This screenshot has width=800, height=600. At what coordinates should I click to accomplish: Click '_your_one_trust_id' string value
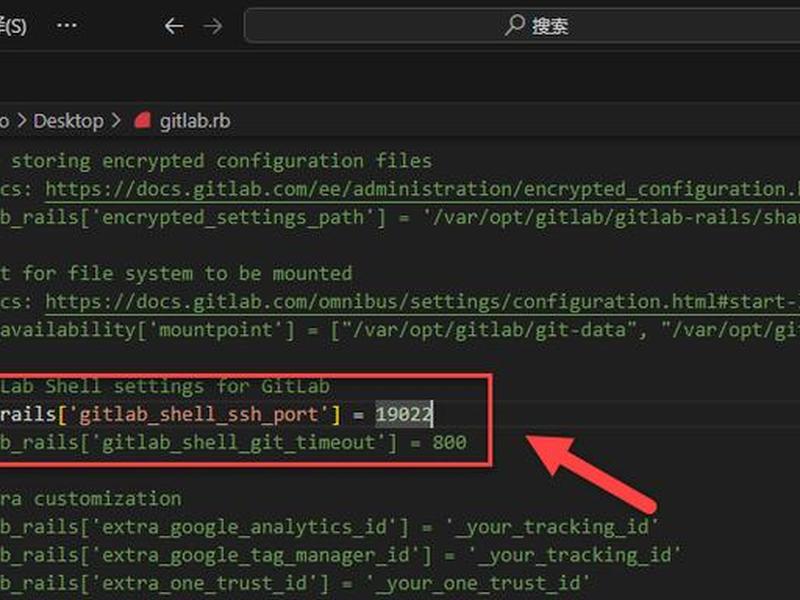pyautogui.click(x=478, y=583)
